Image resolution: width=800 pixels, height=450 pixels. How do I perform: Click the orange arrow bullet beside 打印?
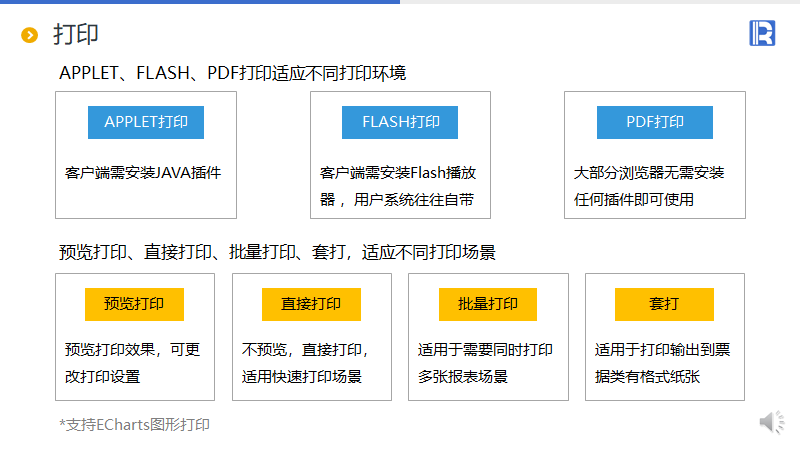30,35
